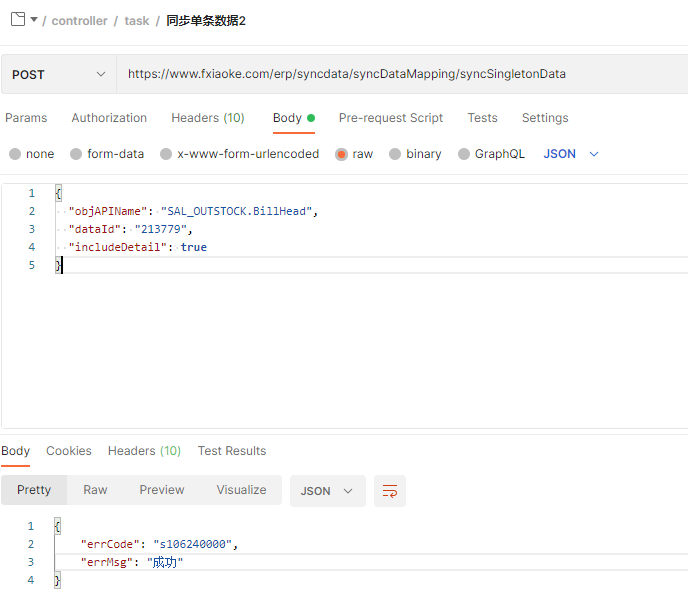This screenshot has width=688, height=602.
Task: Switch to the Params tab
Action: tap(26, 118)
